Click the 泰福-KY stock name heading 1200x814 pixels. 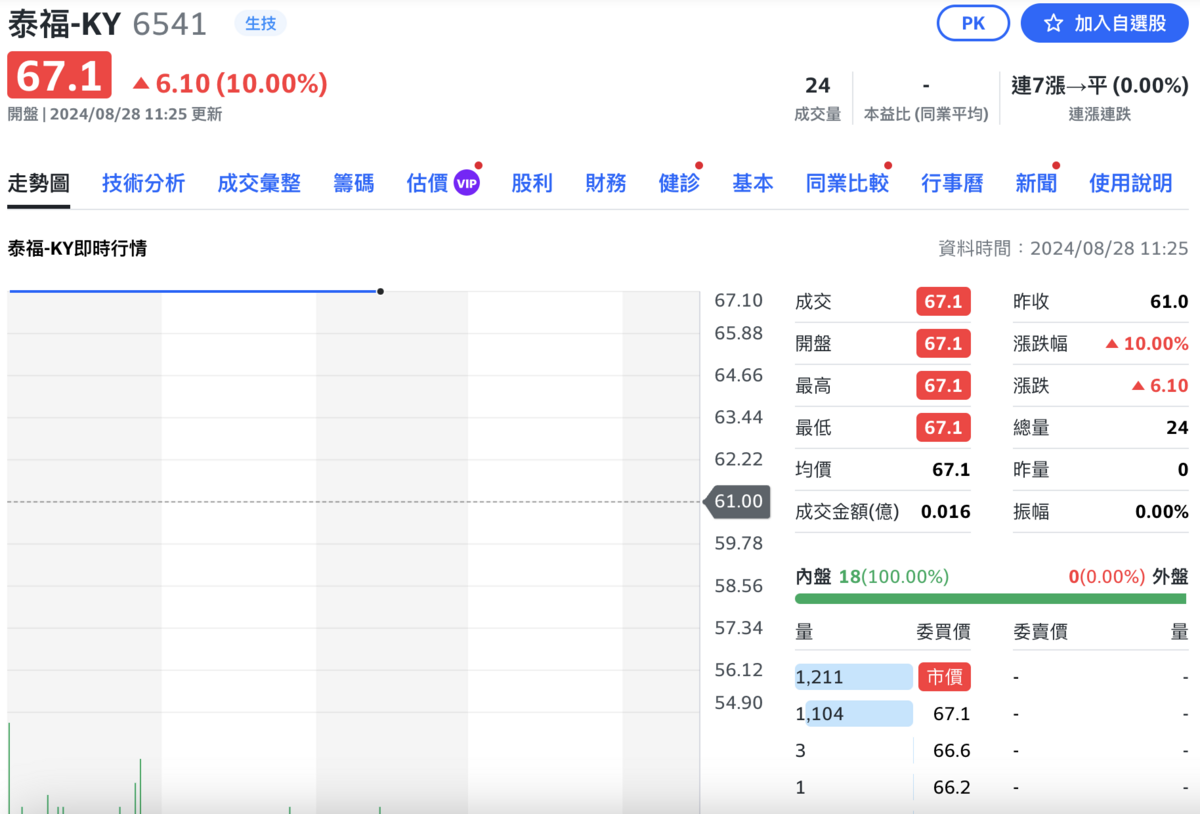[64, 24]
